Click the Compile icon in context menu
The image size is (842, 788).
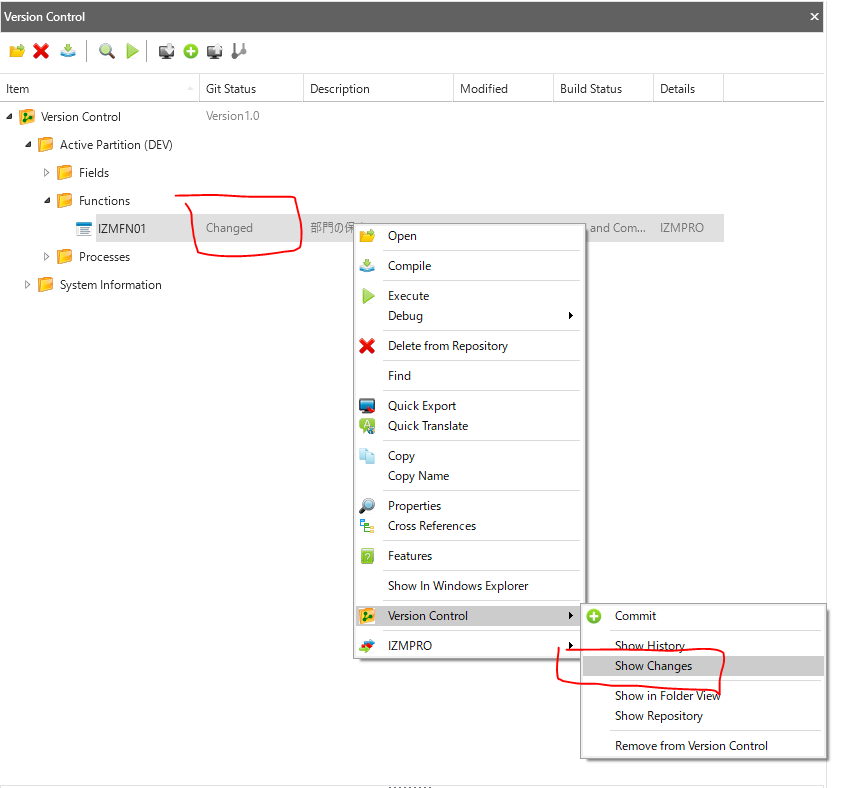click(367, 266)
